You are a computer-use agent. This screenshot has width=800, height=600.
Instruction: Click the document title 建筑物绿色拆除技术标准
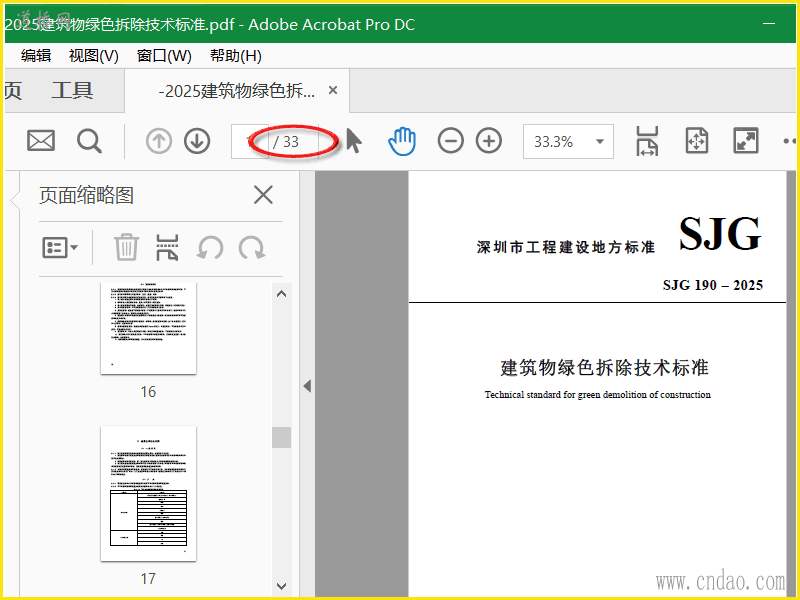pos(604,367)
